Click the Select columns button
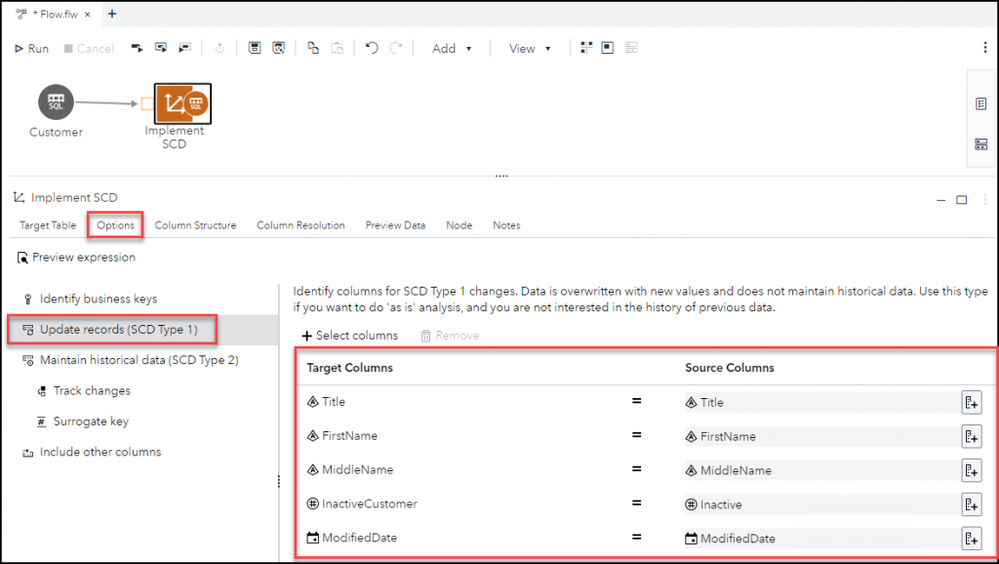Screen dimensions: 999x564 pyautogui.click(x=349, y=336)
